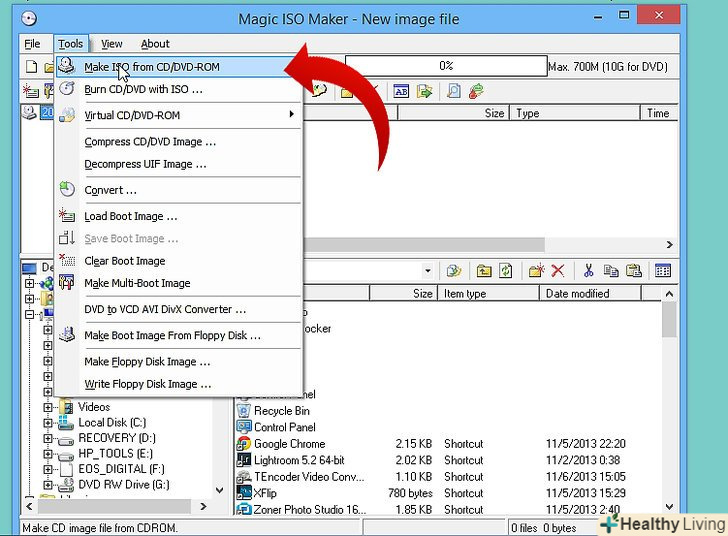This screenshot has height=536, width=728.
Task: Click the browse disc icon in lower toolbar
Action: 454,271
